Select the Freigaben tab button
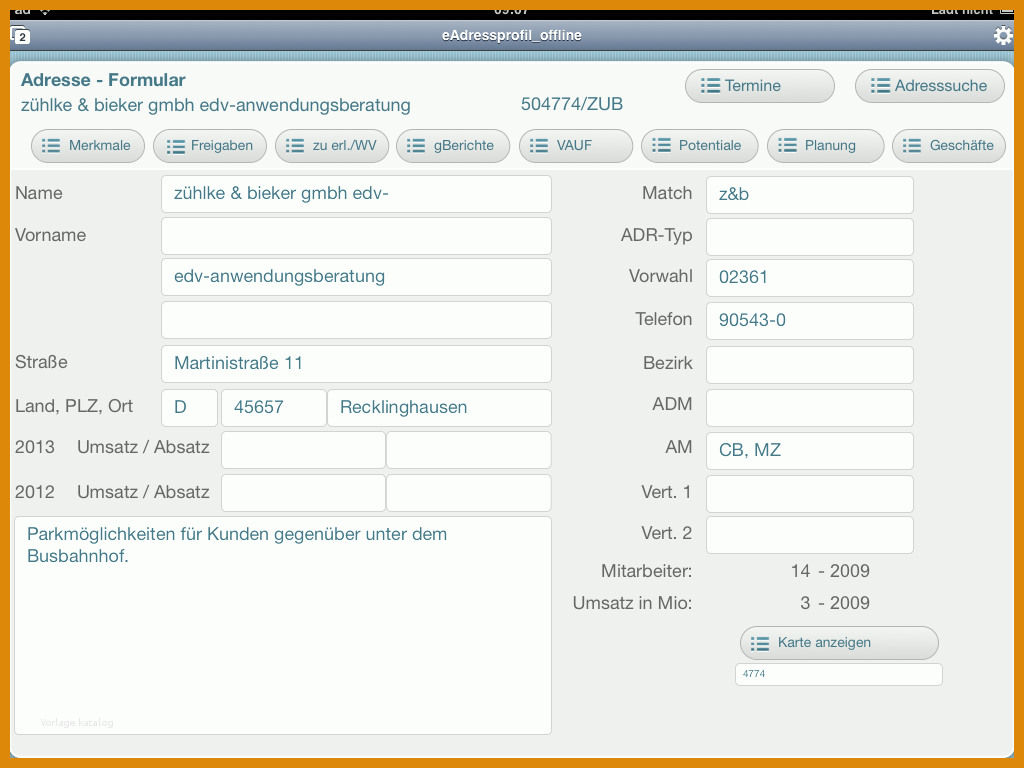The image size is (1024, 768). click(210, 146)
